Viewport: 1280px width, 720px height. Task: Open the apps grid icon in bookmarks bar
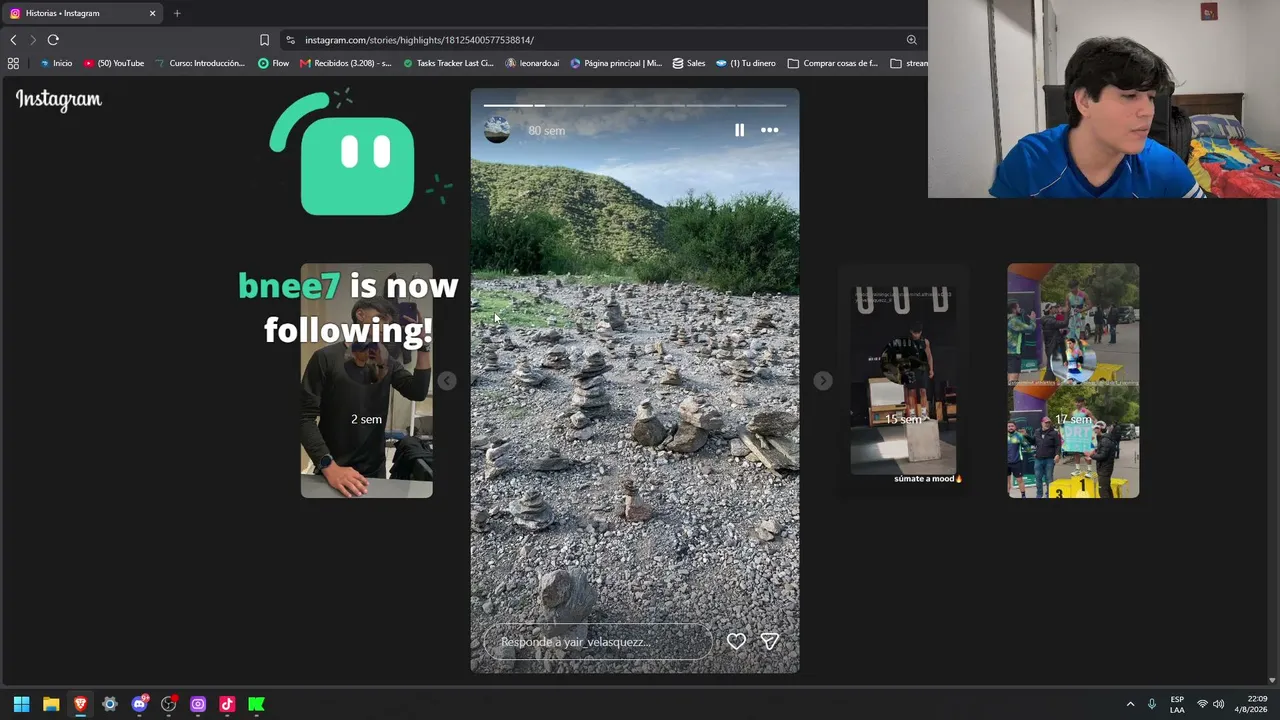click(x=13, y=63)
